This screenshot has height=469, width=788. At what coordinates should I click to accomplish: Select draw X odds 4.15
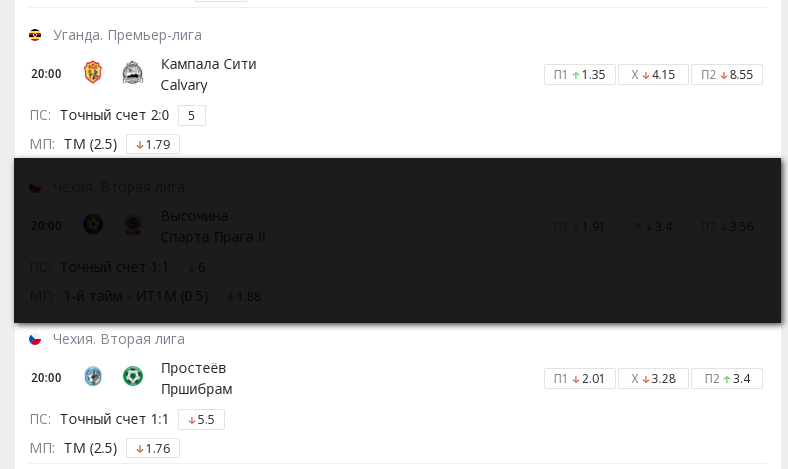(653, 74)
